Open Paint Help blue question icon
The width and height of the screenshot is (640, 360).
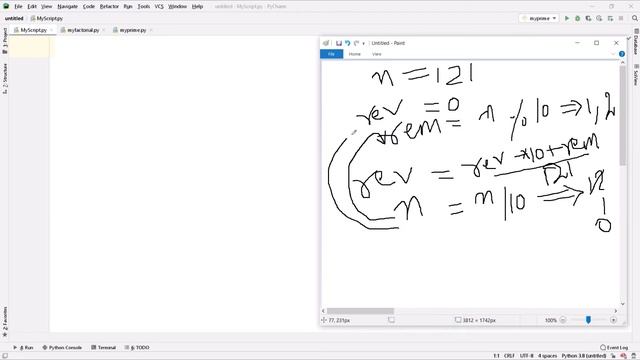click(x=622, y=54)
